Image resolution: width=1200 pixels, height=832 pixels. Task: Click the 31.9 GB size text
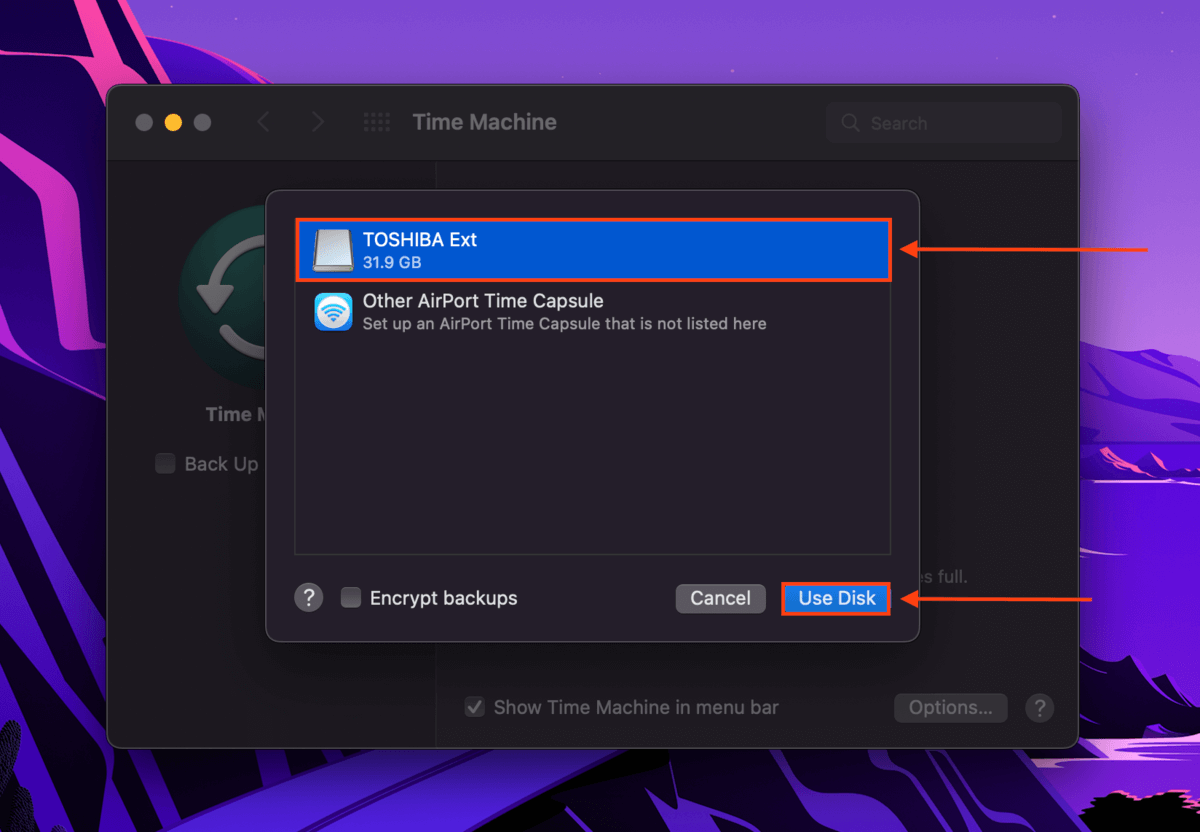click(x=392, y=263)
